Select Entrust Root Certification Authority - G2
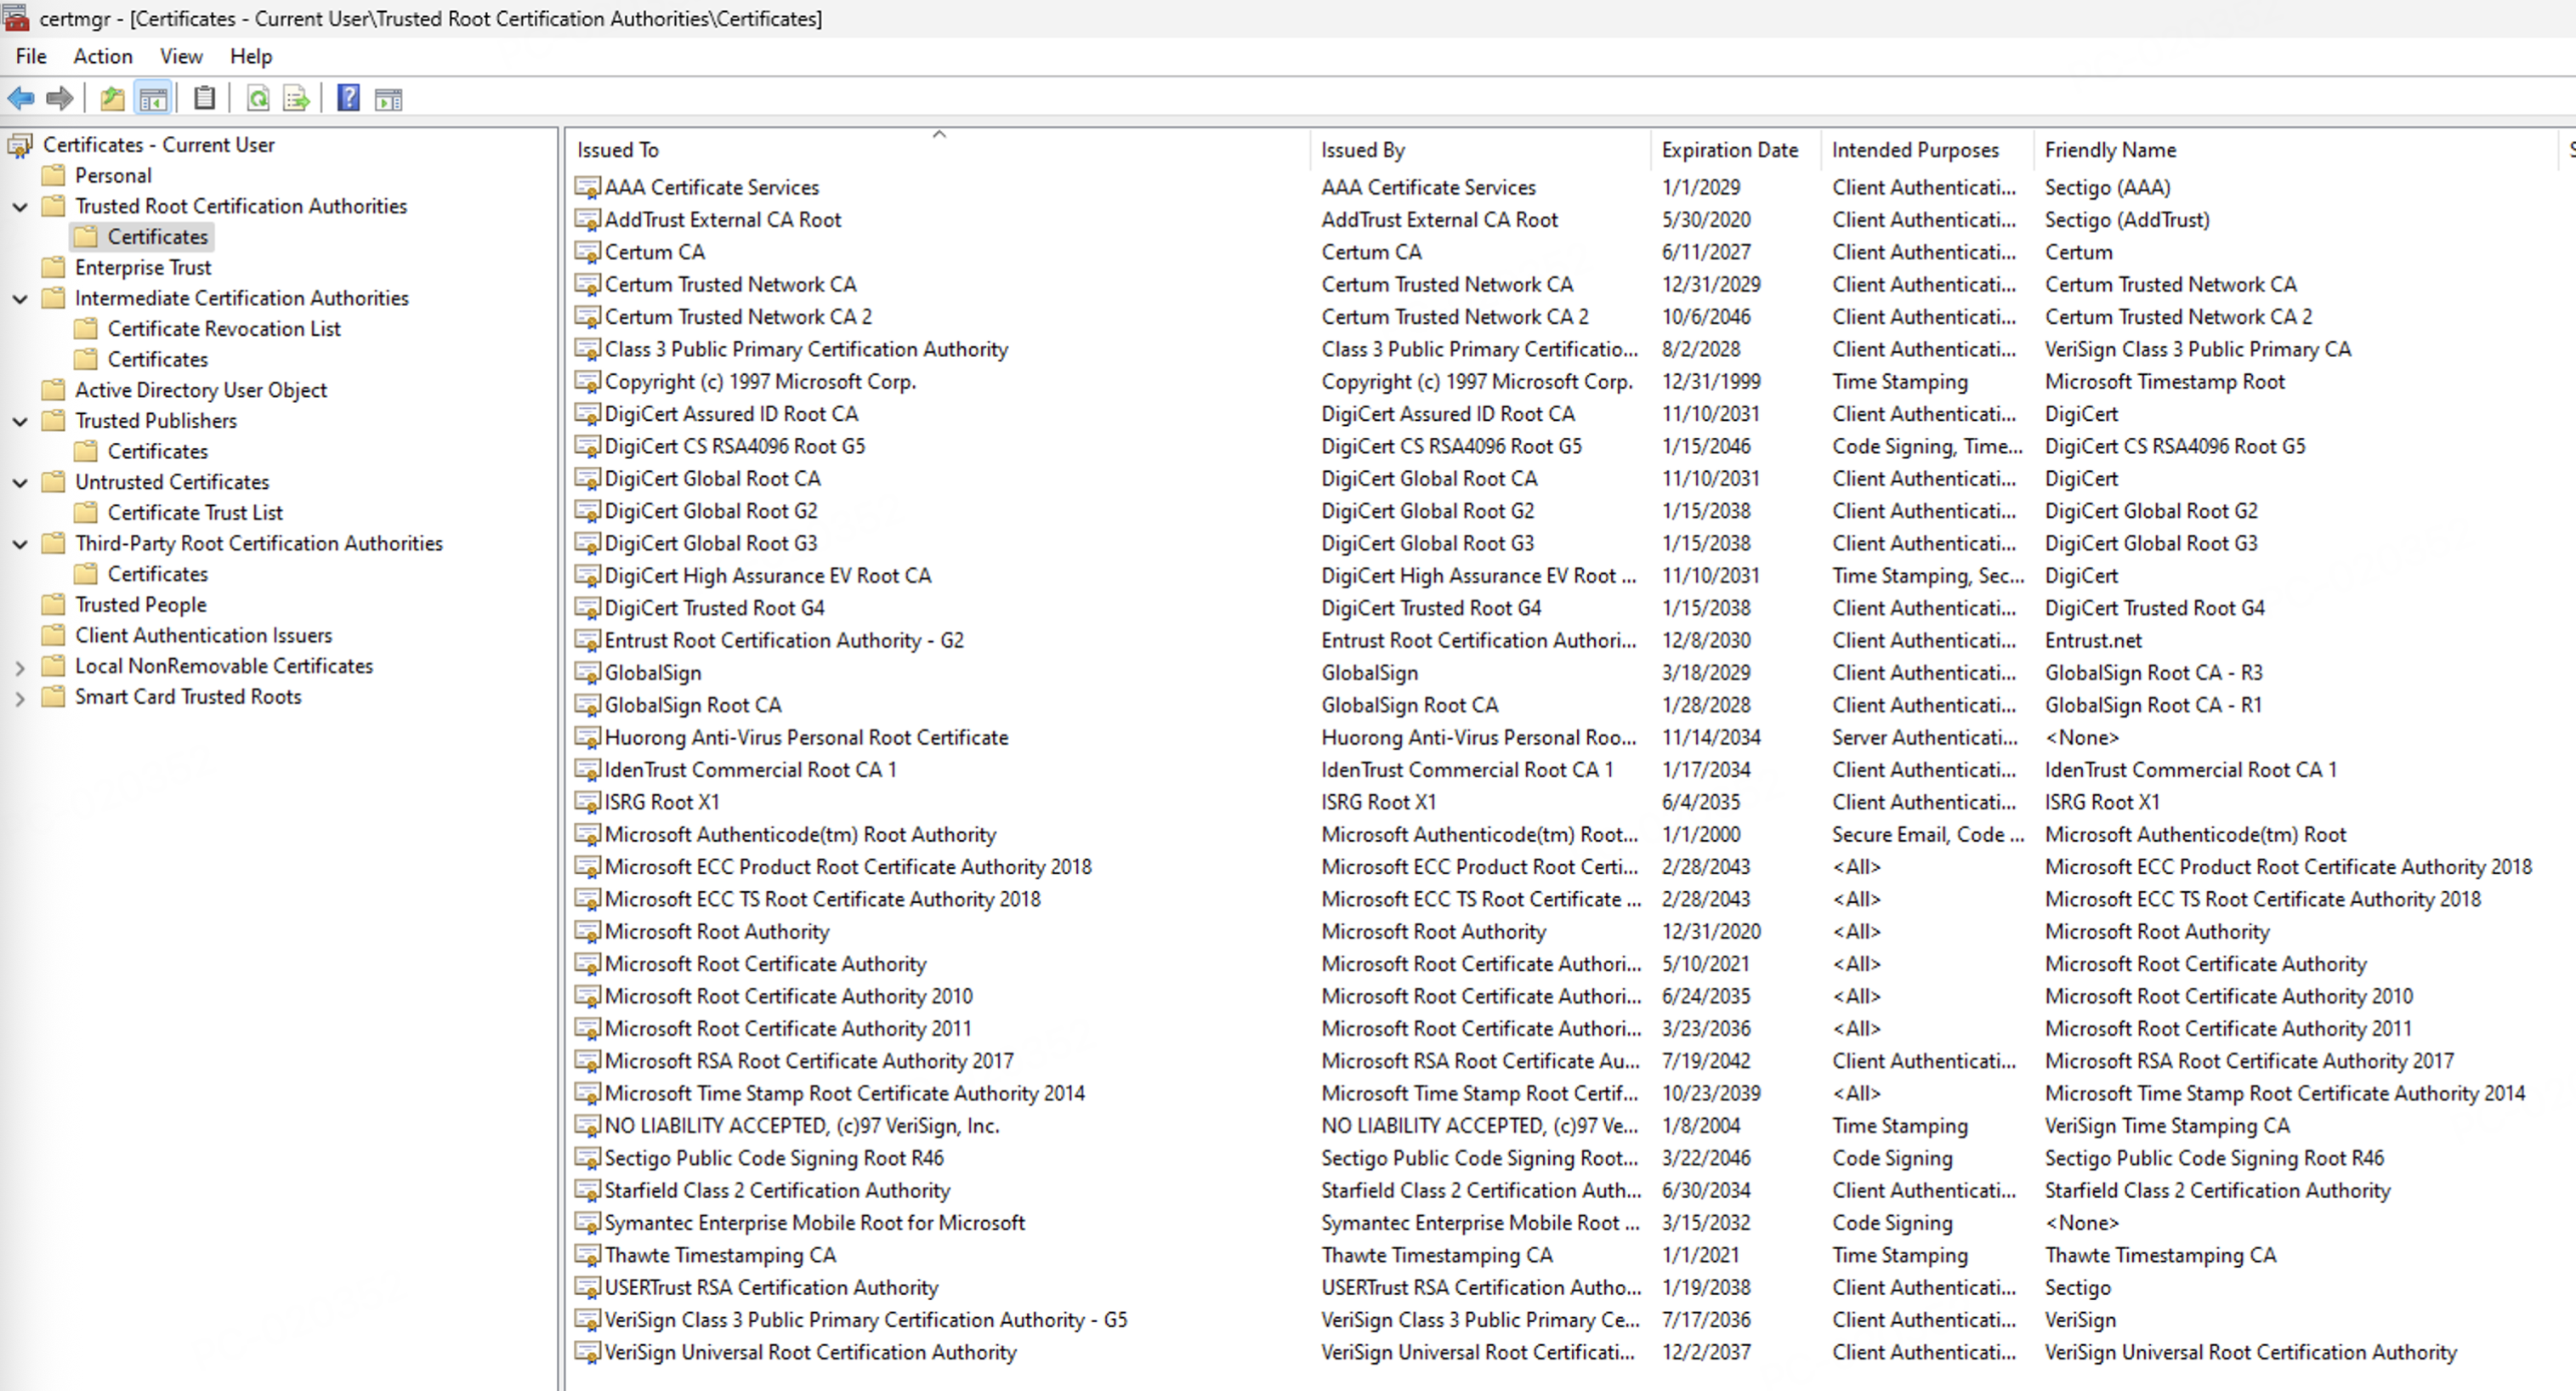The height and width of the screenshot is (1391, 2576). pos(784,640)
